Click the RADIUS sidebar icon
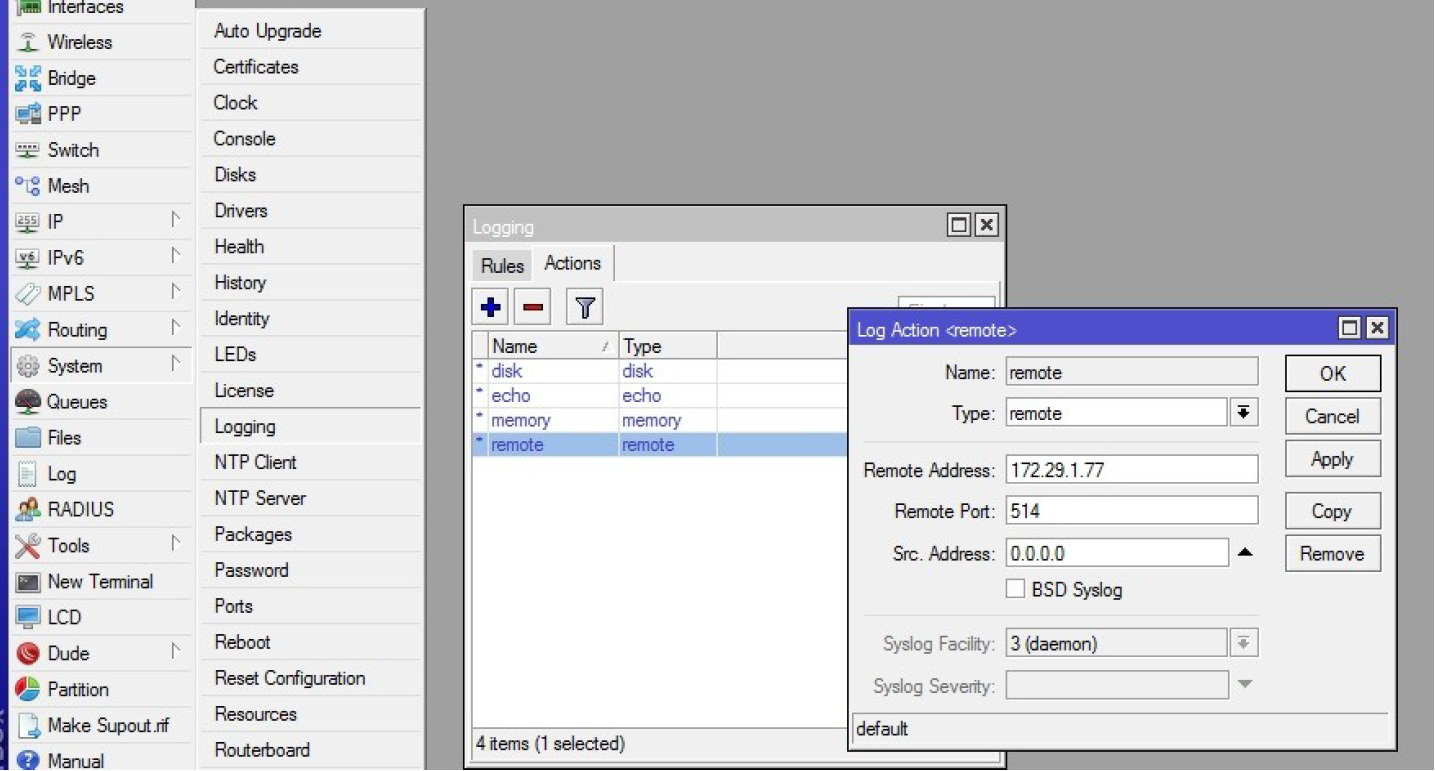The width and height of the screenshot is (1435, 771). (28, 510)
